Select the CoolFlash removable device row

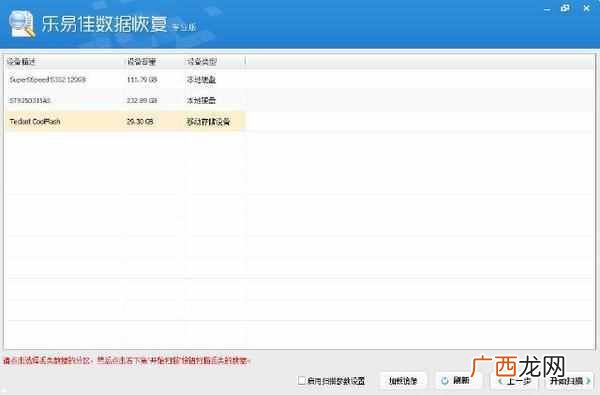pos(126,122)
